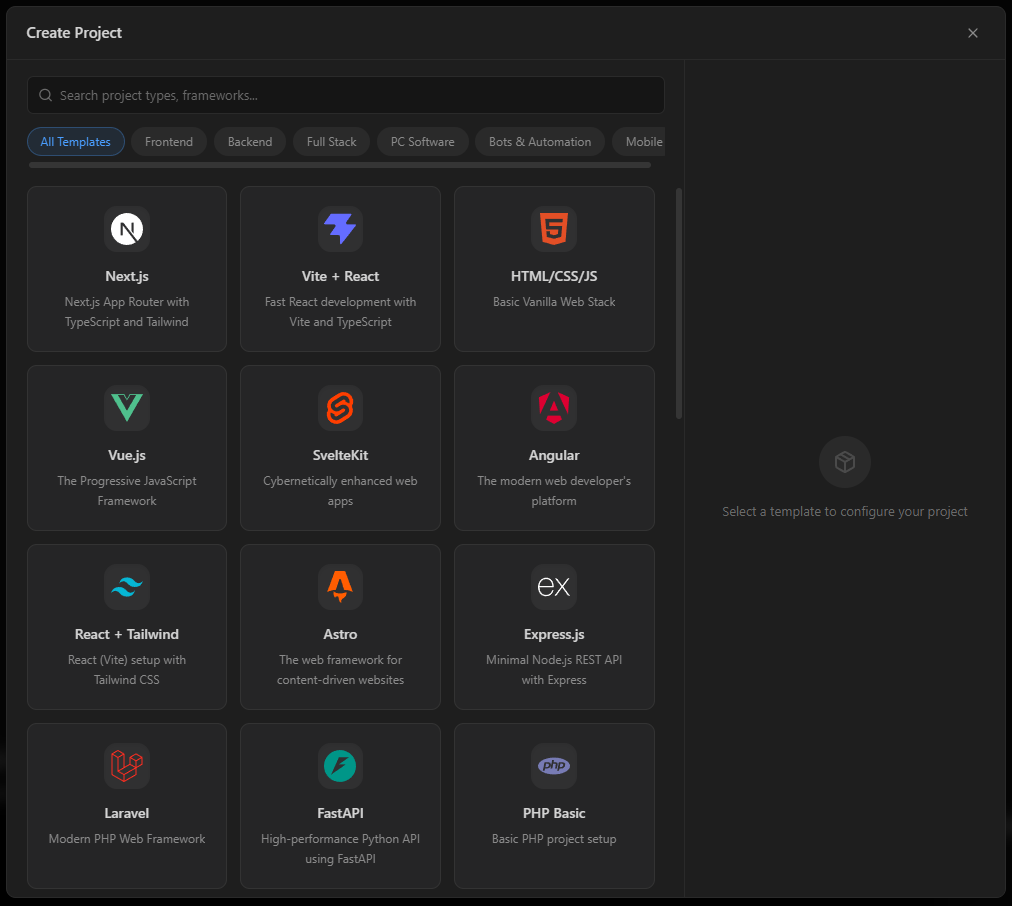Switch to the Bots & Automation tab
The image size is (1012, 906).
click(540, 141)
